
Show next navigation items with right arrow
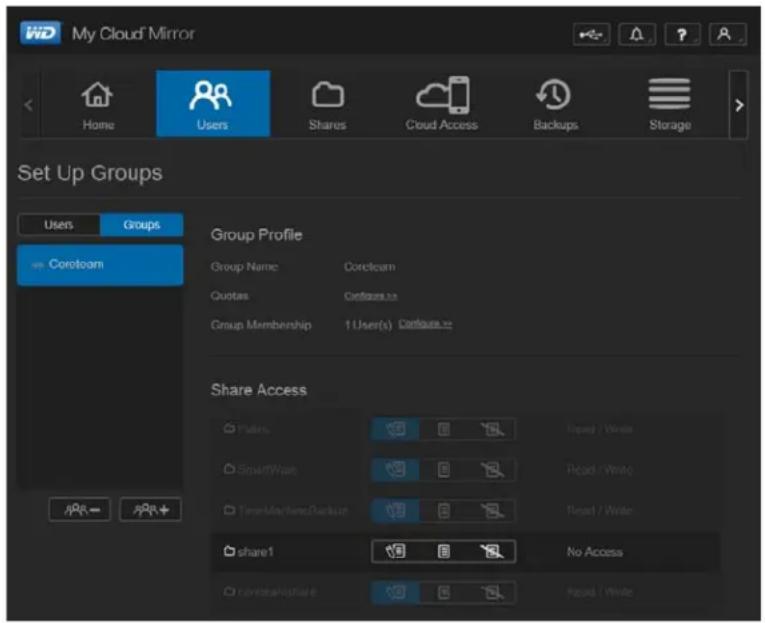(739, 105)
